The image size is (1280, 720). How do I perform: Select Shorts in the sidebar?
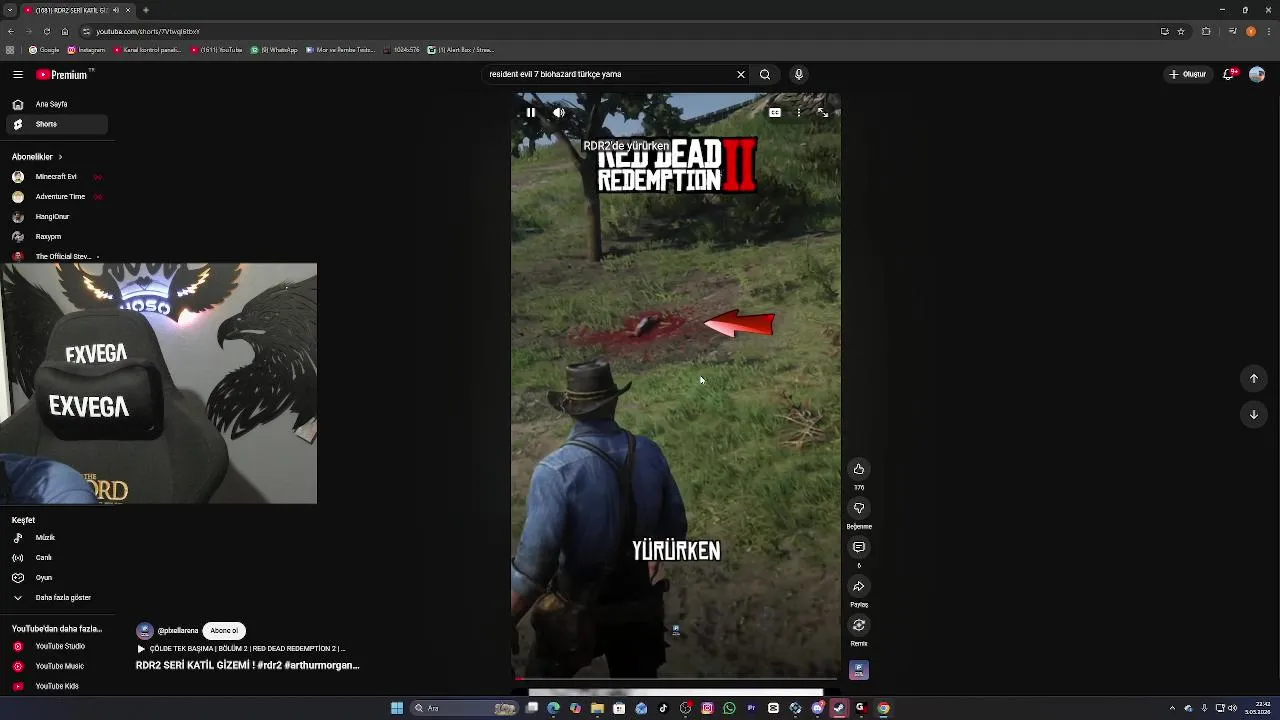55,124
